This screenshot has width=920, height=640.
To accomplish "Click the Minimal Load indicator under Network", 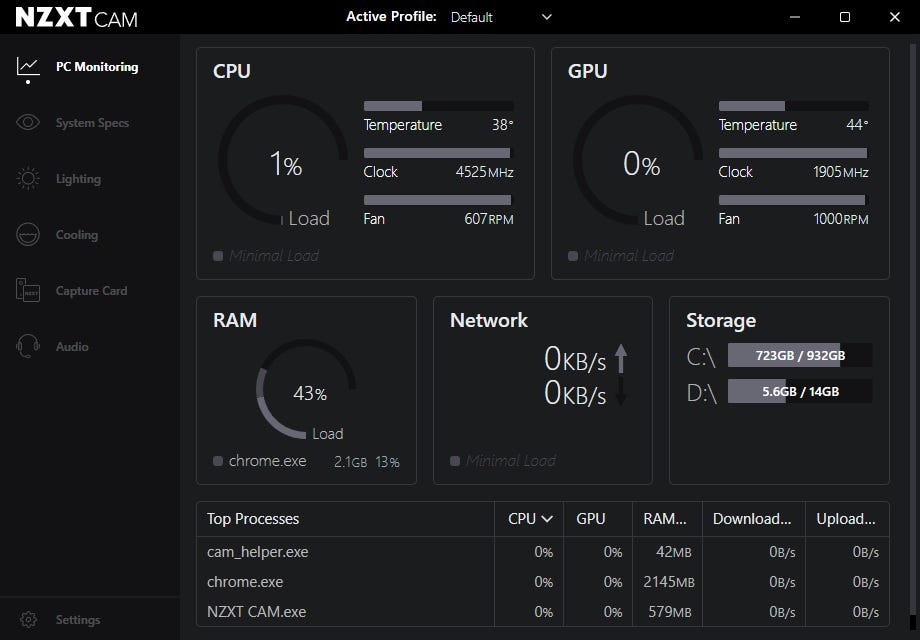I will [x=502, y=461].
